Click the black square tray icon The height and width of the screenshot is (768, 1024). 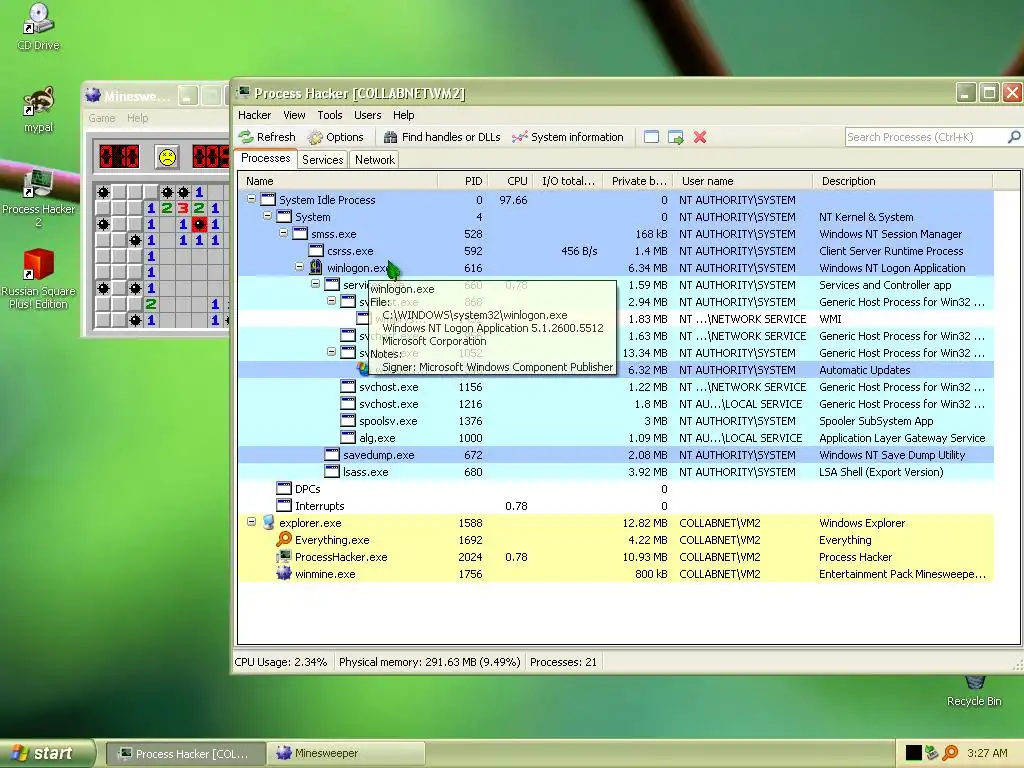point(914,753)
